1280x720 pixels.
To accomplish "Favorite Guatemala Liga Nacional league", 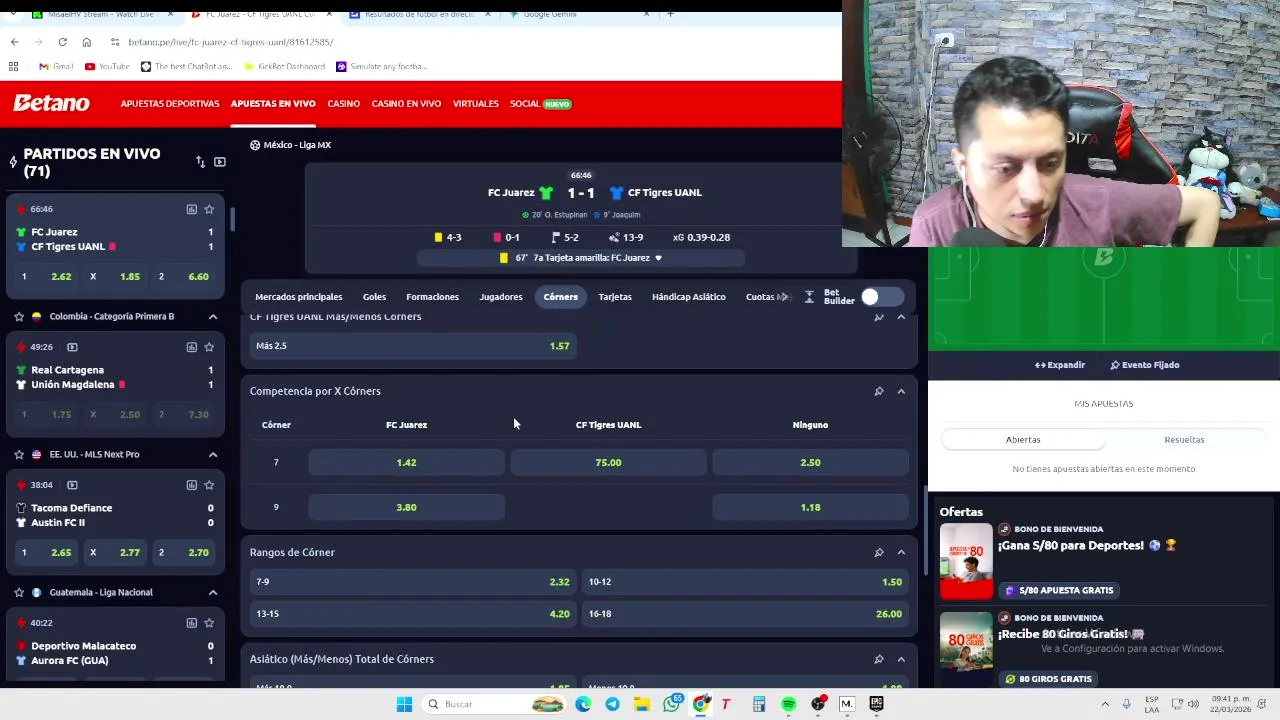I will 19,592.
